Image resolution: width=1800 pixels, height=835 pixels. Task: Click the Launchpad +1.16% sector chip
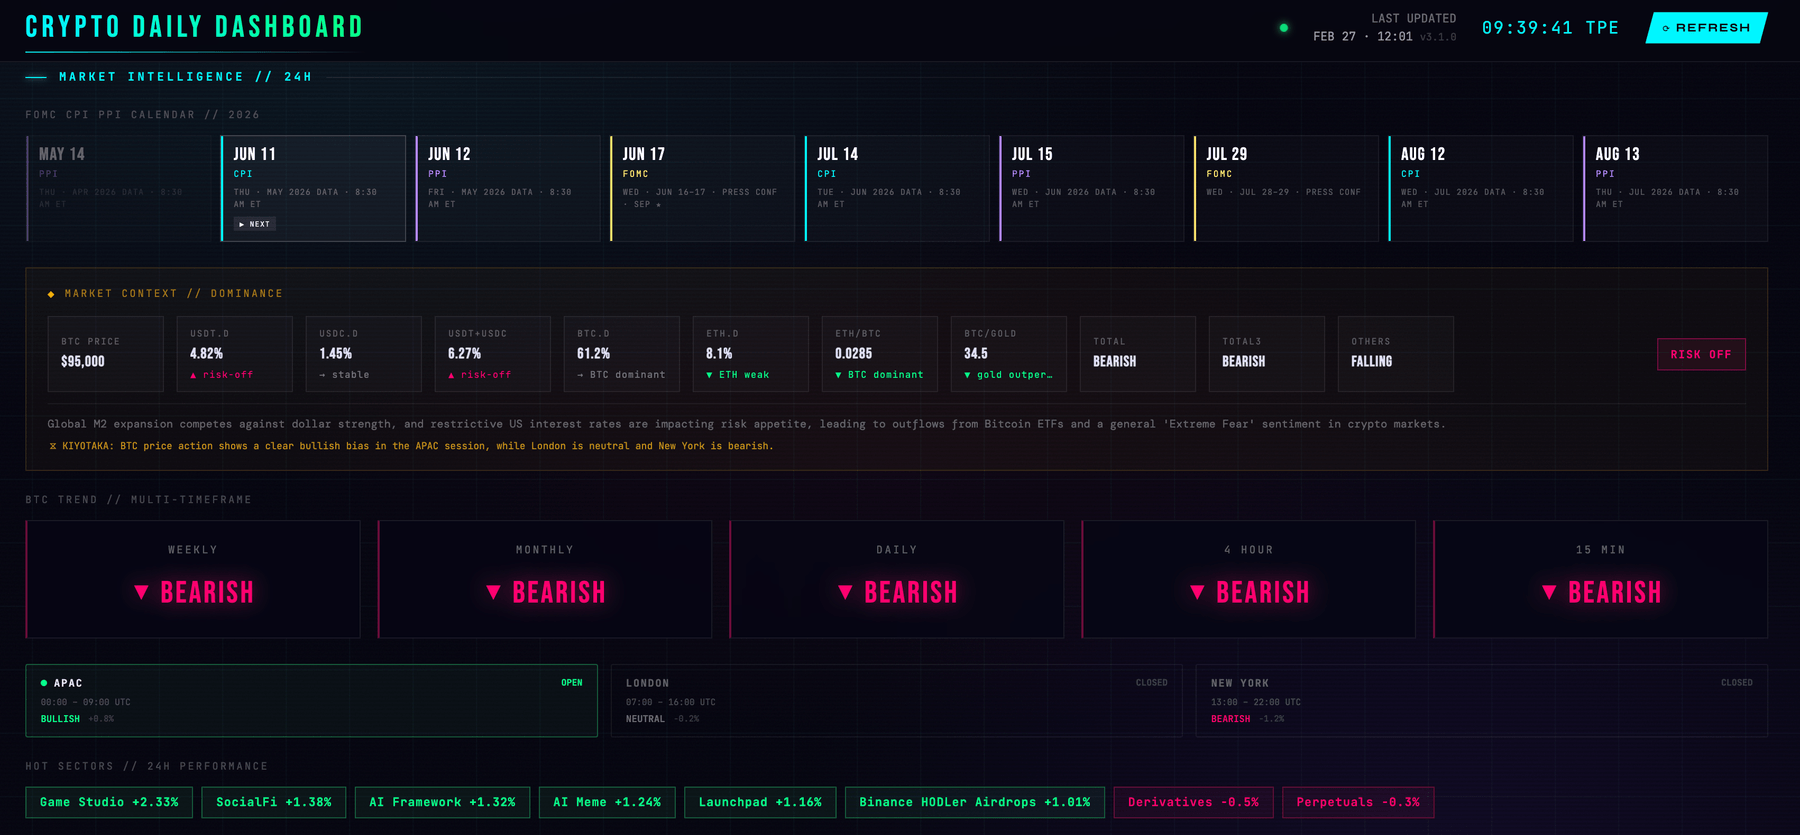click(760, 802)
